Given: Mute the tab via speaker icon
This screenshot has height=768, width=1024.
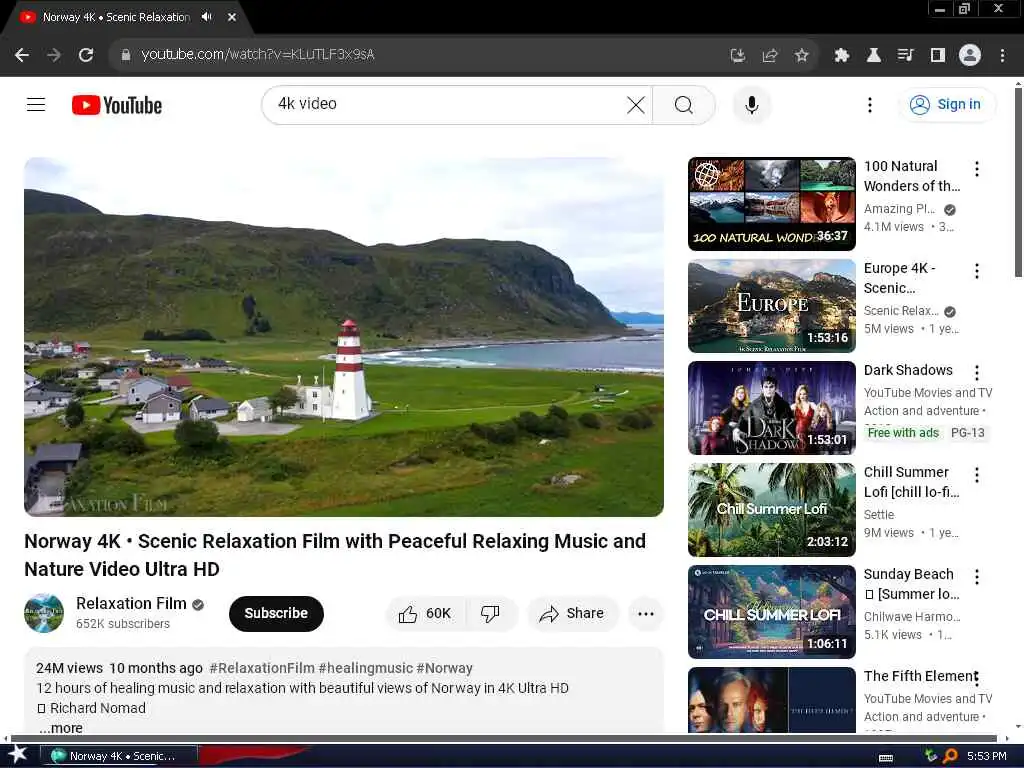Looking at the screenshot, I should pos(207,17).
